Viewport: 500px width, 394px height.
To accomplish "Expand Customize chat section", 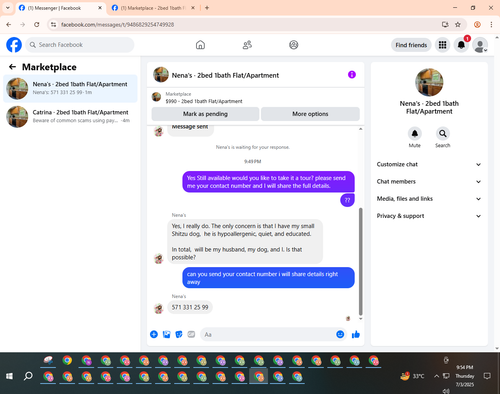I will (429, 164).
